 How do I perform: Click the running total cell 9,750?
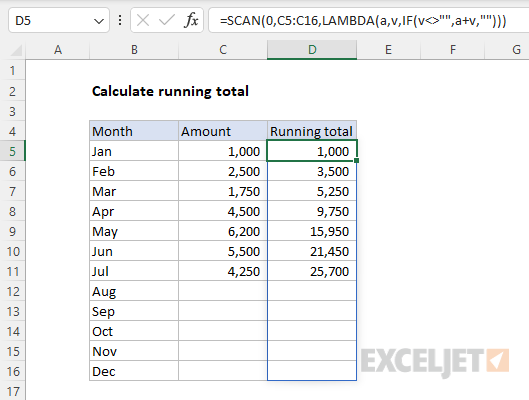tap(312, 211)
